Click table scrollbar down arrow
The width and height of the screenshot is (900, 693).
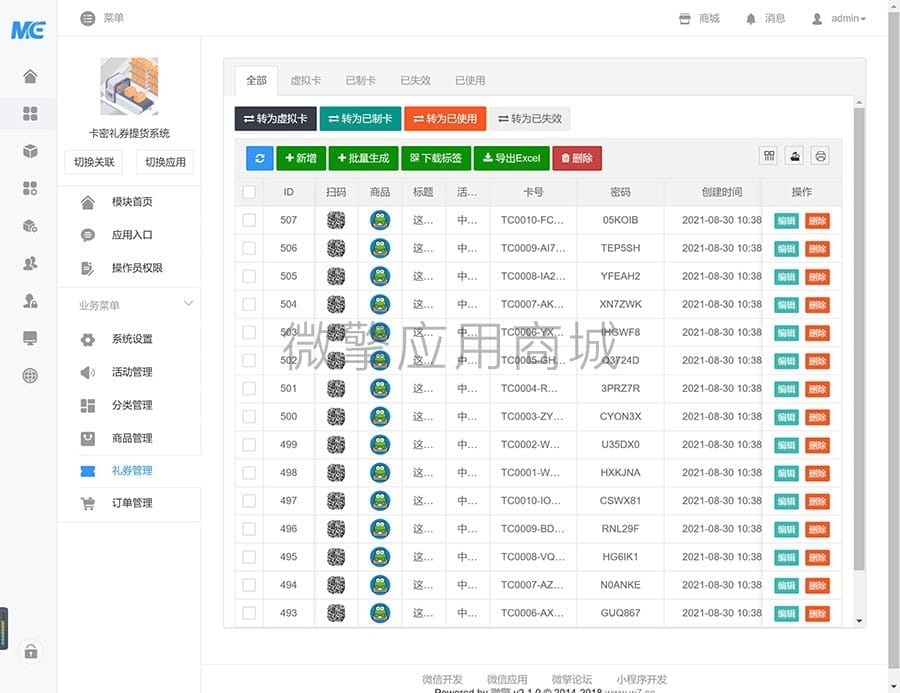tap(859, 621)
